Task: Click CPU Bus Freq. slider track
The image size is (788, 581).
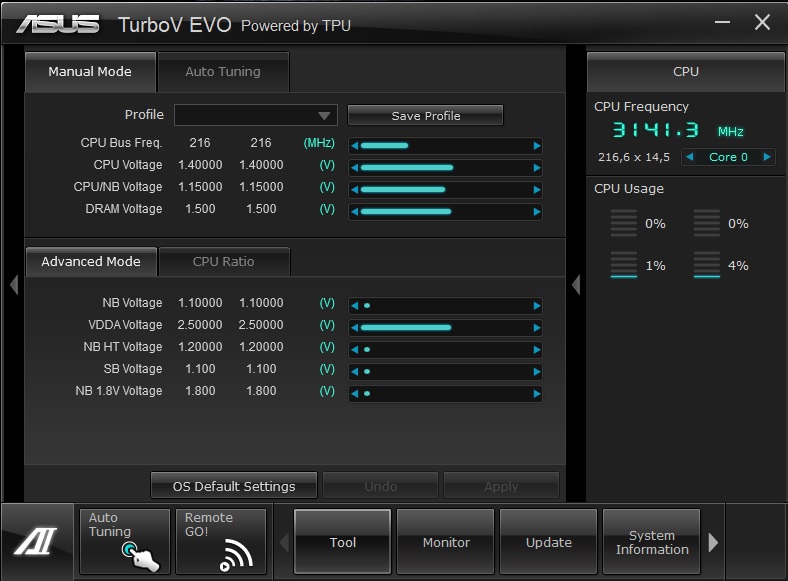Action: pos(445,146)
